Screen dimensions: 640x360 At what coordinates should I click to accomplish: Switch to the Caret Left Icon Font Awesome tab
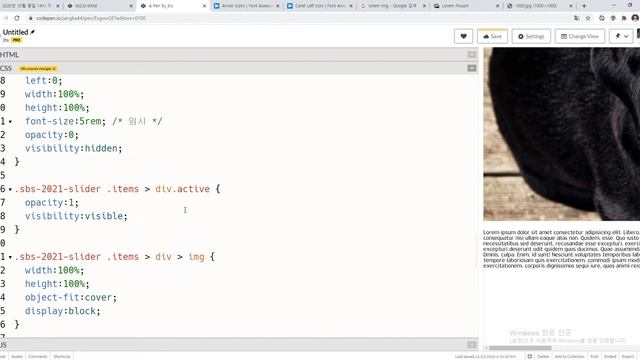click(320, 6)
